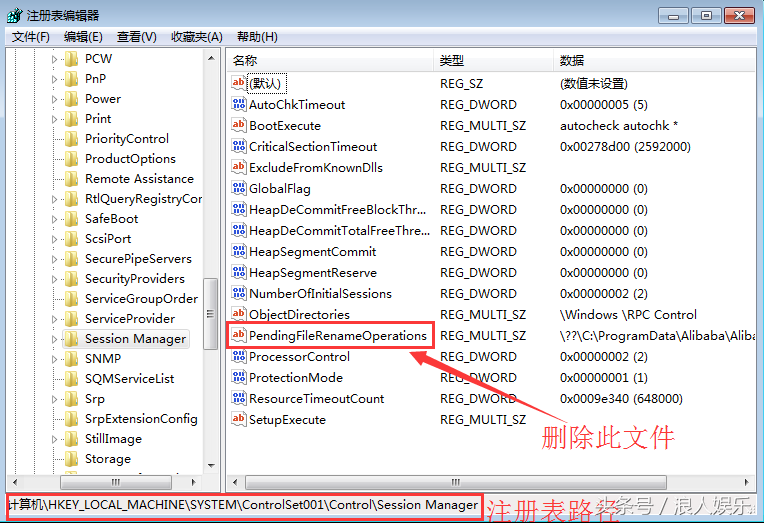The width and height of the screenshot is (764, 523).
Task: Expand the Print key arrow
Action: pos(54,119)
